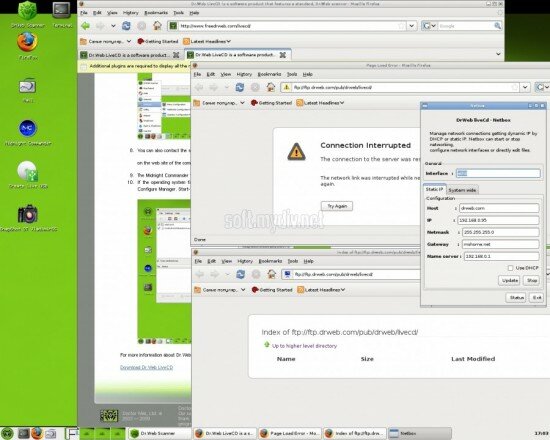Go Home in the main Firefox window
The width and height of the screenshot is (550, 440).
point(157,26)
